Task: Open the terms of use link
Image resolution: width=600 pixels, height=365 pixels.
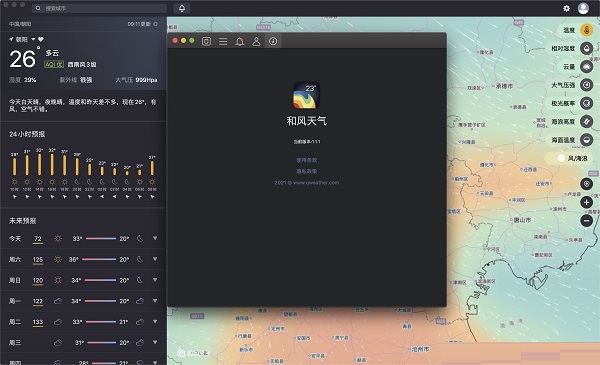Action: point(307,160)
